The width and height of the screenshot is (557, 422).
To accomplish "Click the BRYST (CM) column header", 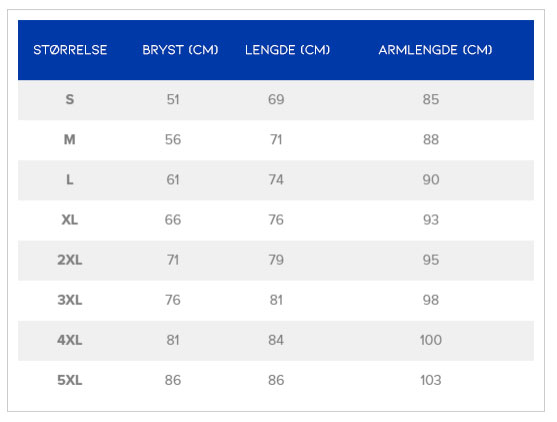I will point(180,50).
